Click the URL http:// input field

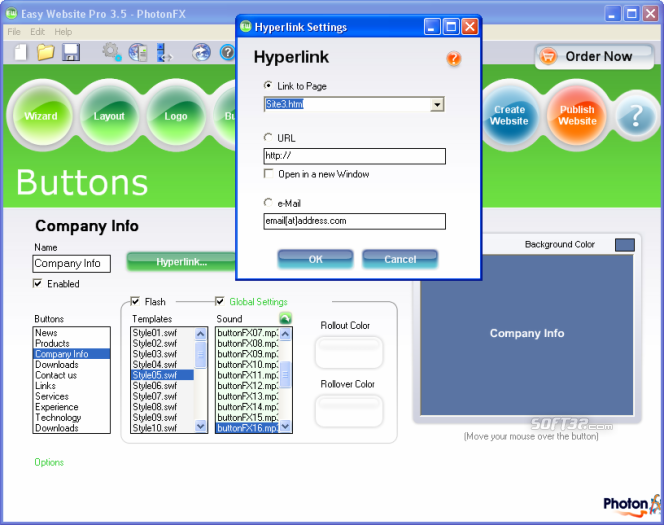pos(354,156)
